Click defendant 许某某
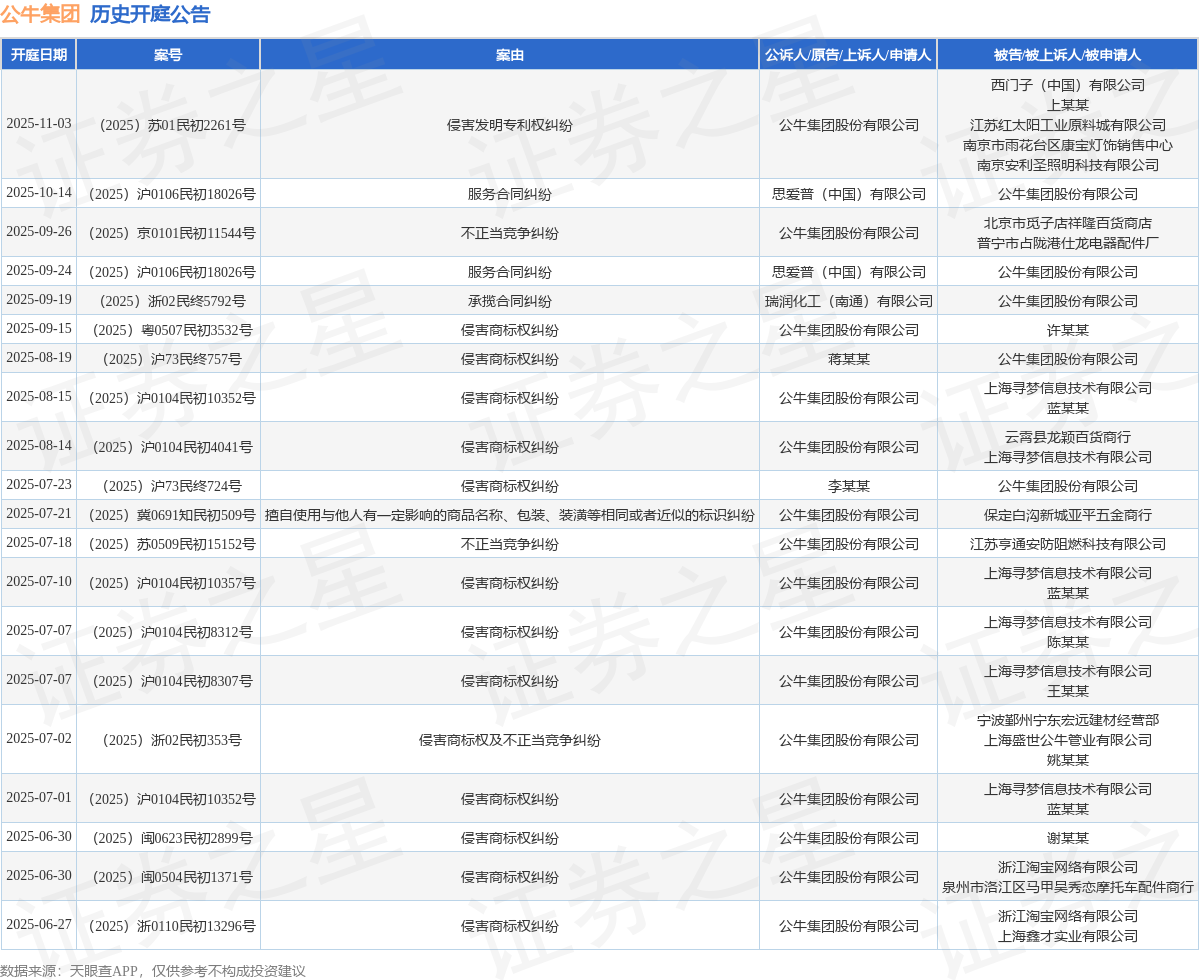This screenshot has width=1199, height=980. pyautogui.click(x=1067, y=330)
